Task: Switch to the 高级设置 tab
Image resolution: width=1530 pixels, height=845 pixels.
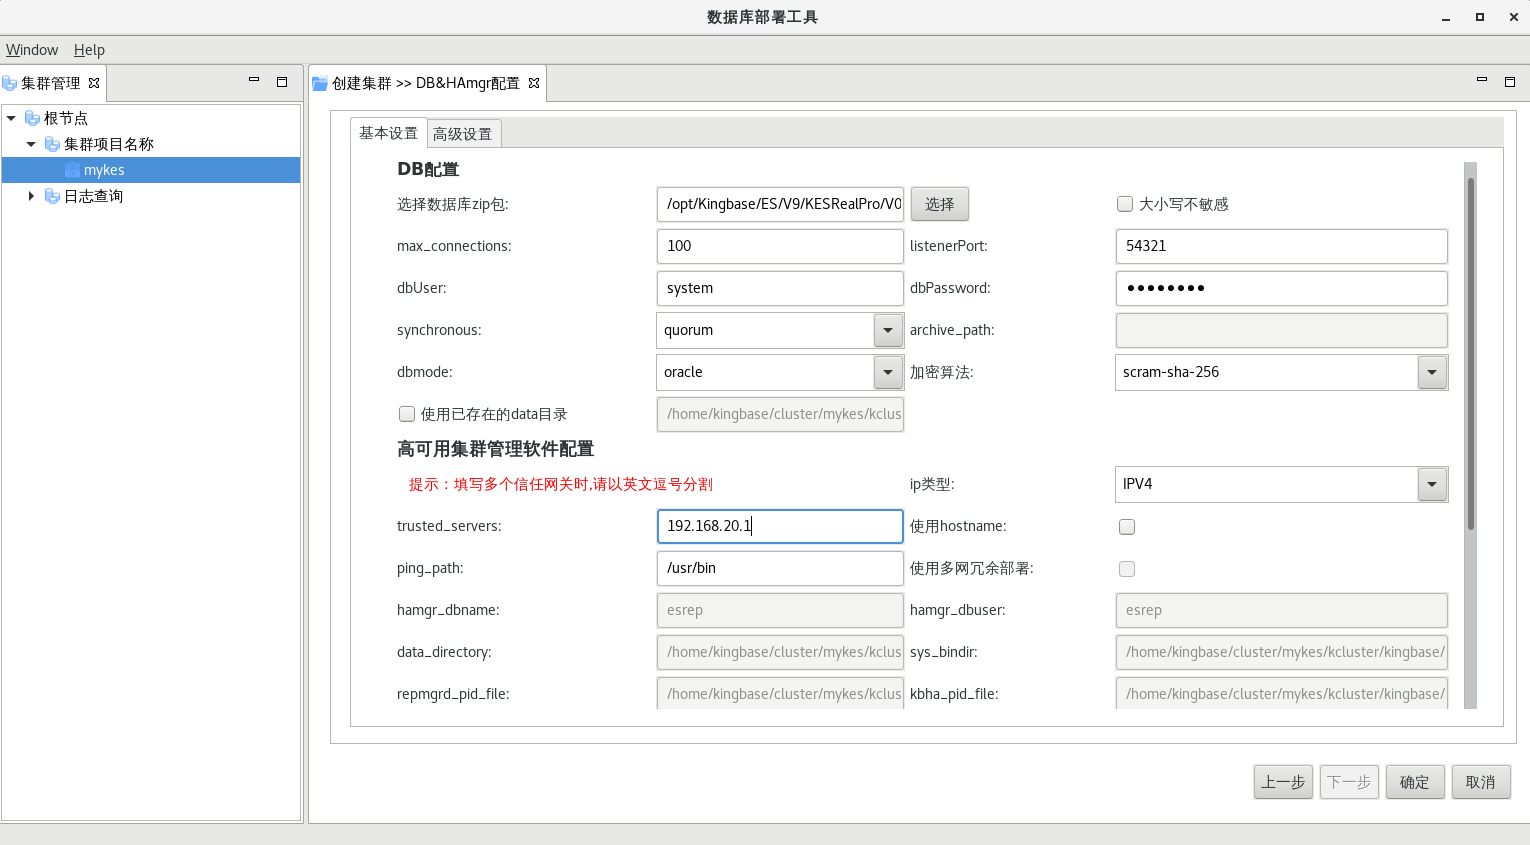Action: pos(462,134)
